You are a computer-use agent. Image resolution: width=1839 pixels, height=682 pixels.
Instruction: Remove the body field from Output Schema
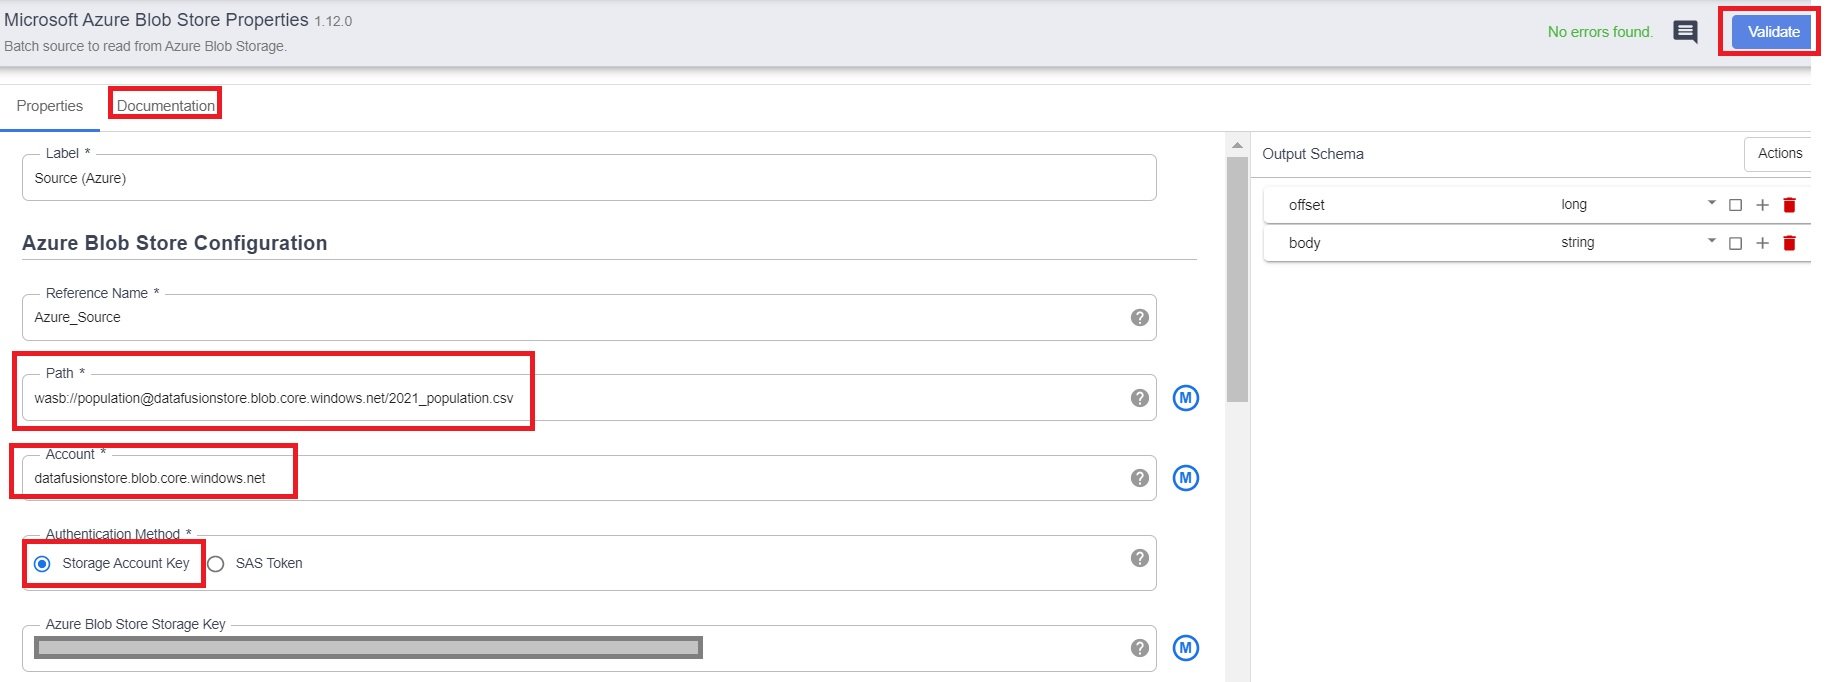pyautogui.click(x=1790, y=242)
